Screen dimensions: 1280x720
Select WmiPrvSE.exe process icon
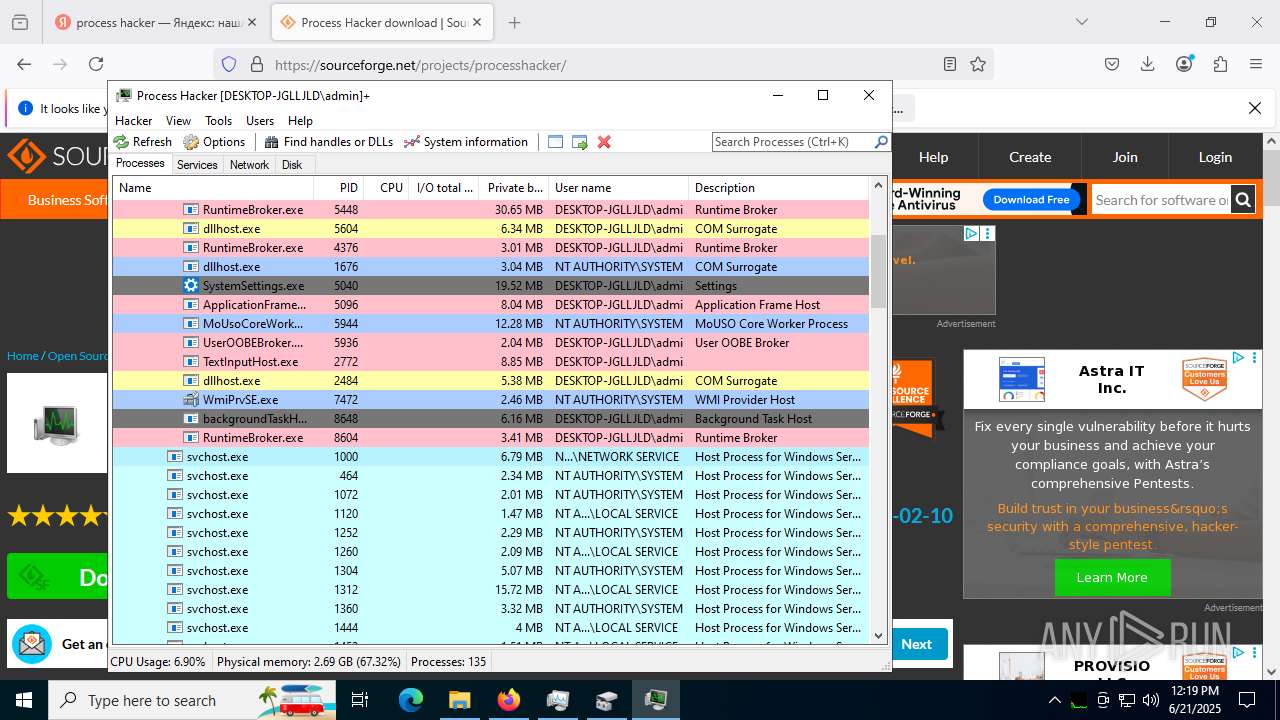[191, 400]
